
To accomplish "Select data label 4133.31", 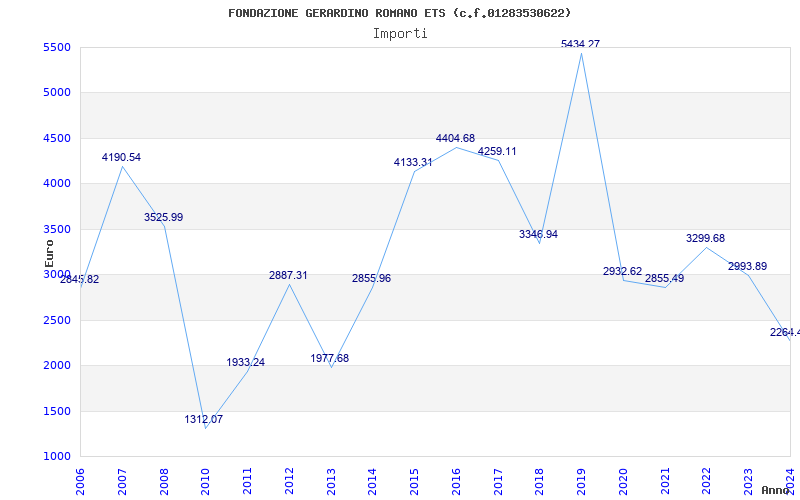I will 413,162.
